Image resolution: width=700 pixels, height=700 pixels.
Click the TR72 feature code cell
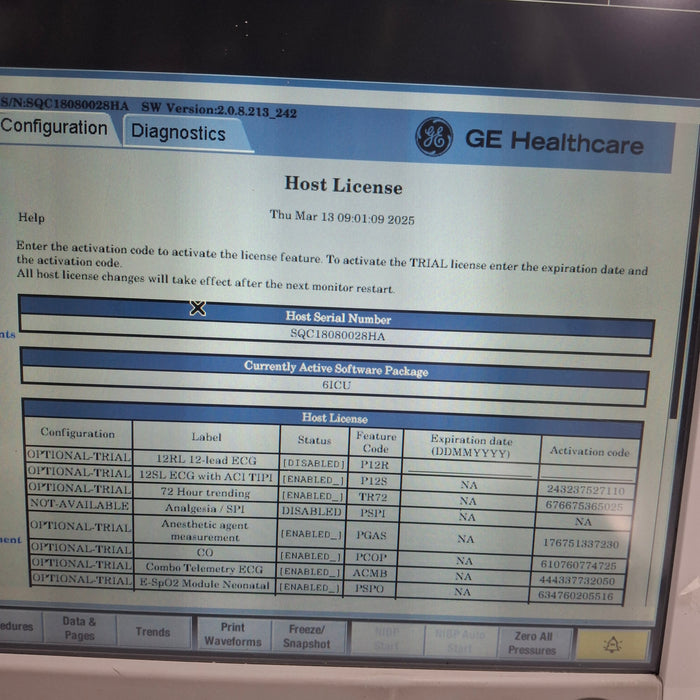click(x=373, y=497)
